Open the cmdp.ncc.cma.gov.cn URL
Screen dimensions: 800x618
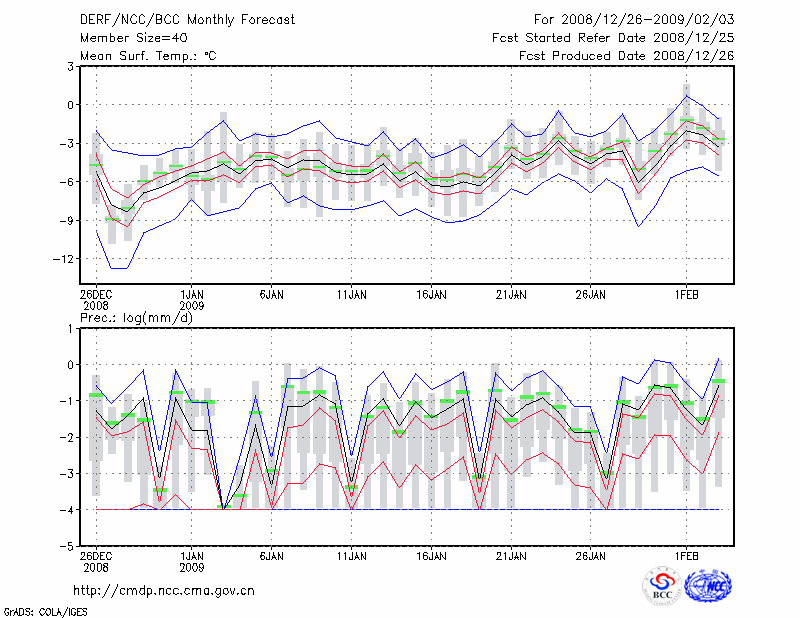click(164, 591)
